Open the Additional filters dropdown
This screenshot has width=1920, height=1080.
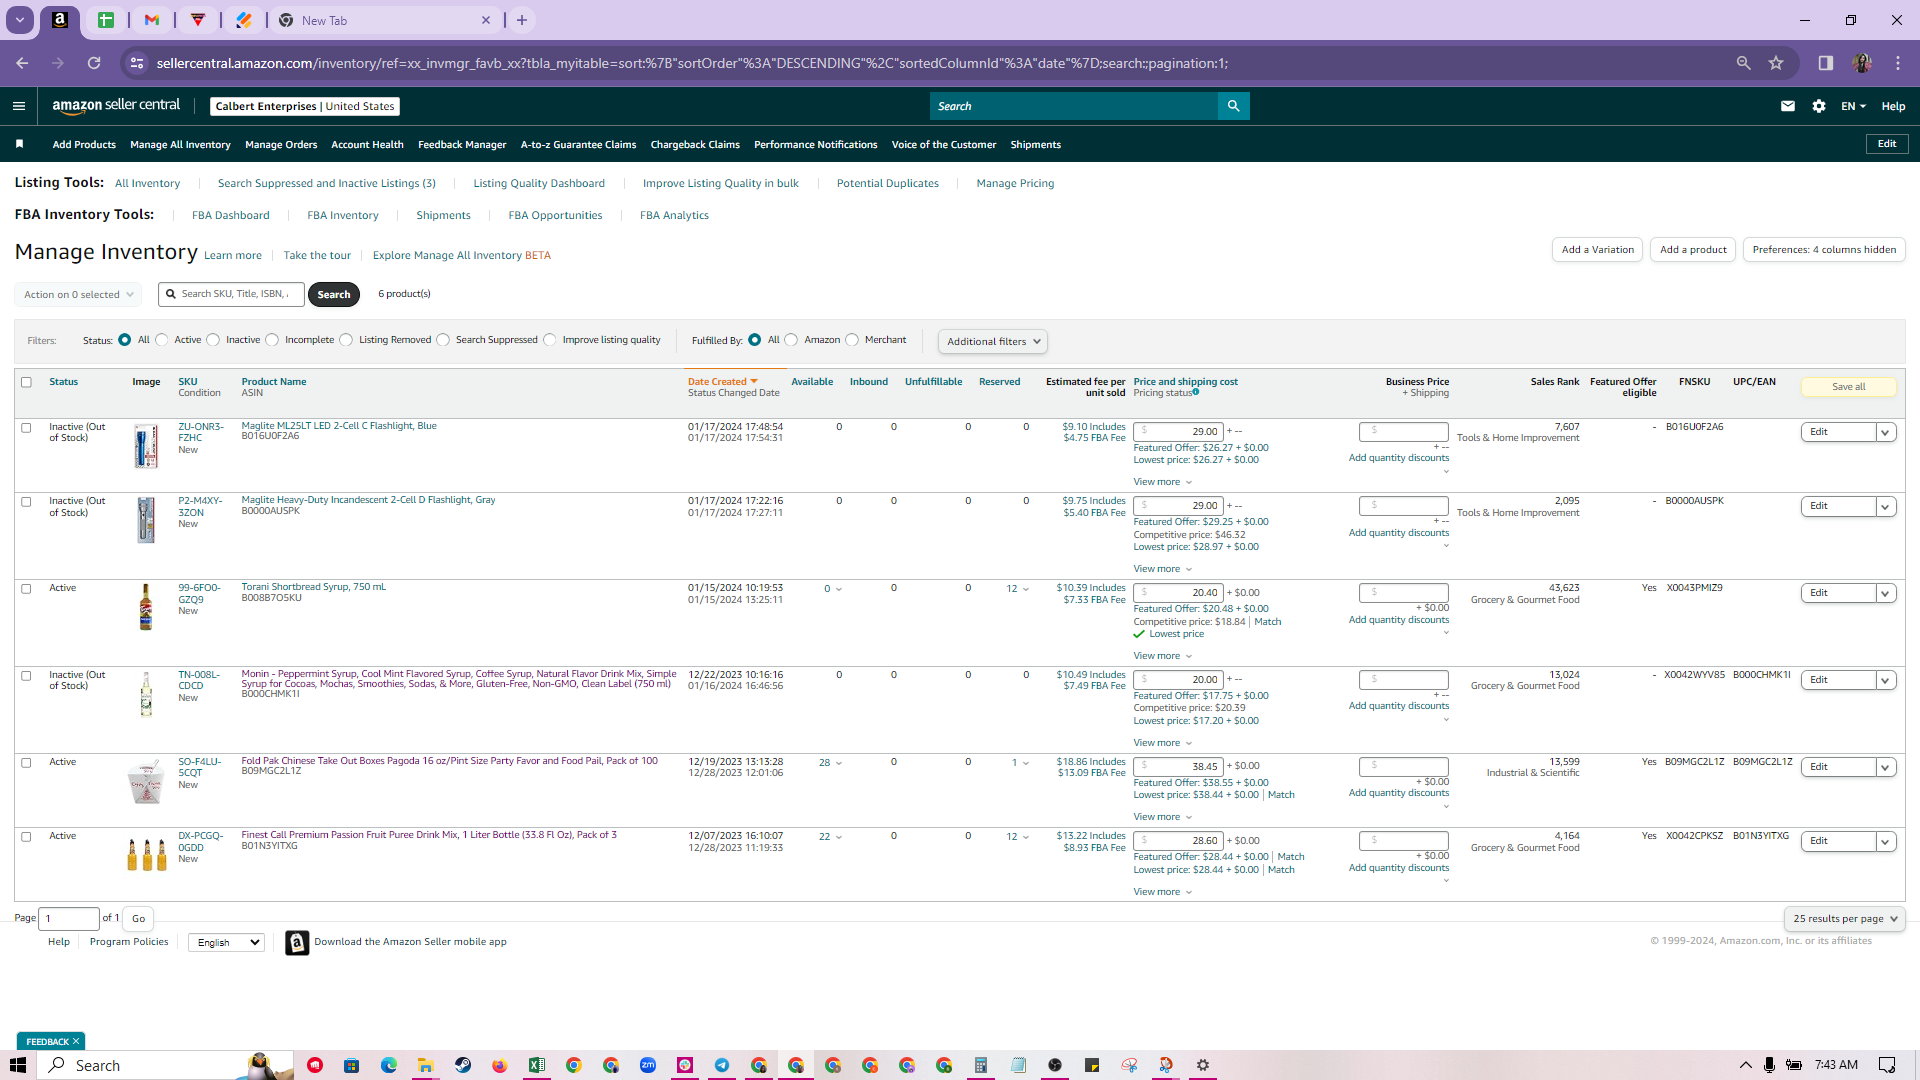coord(993,342)
